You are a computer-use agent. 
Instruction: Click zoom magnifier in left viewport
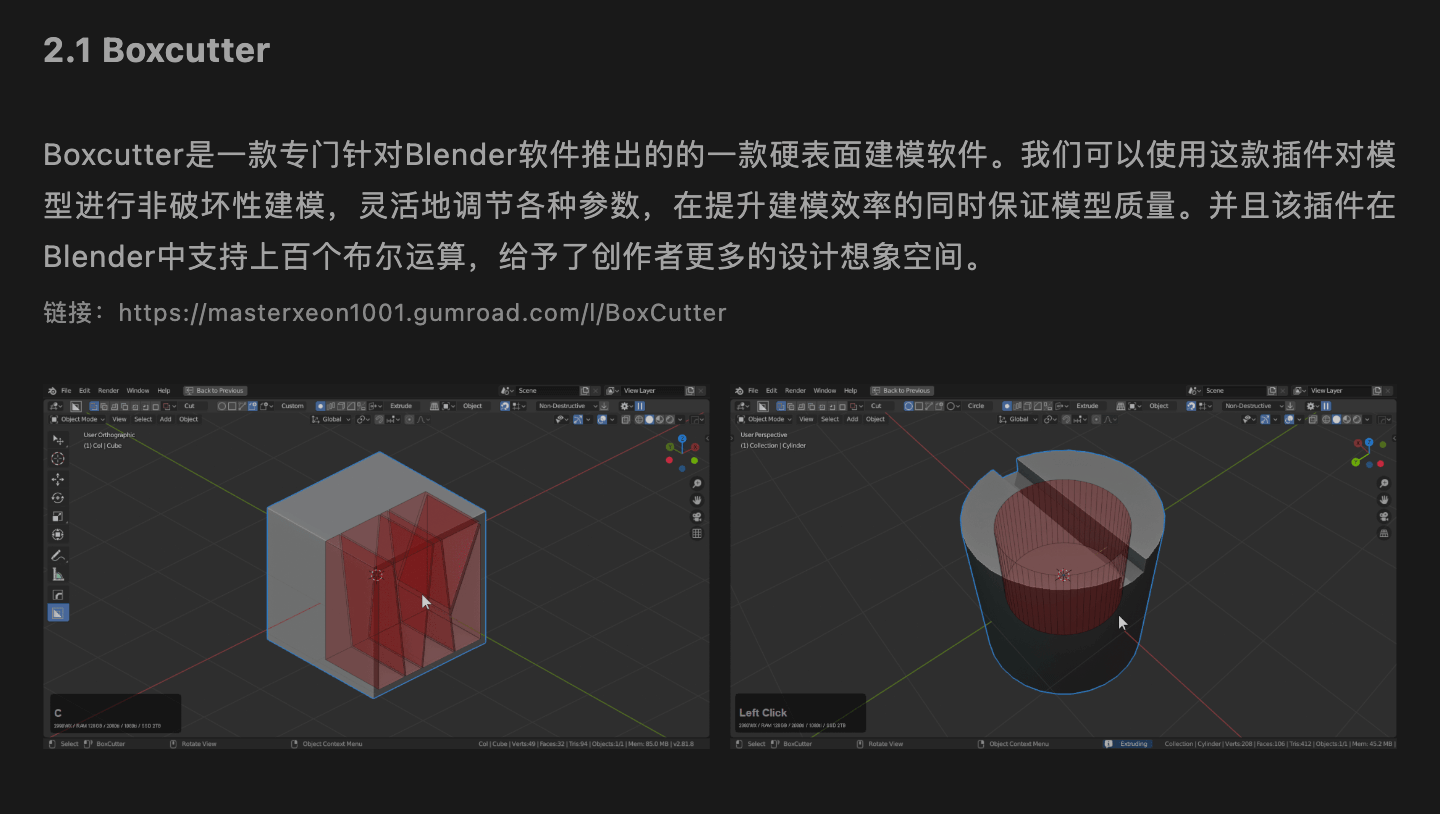(x=697, y=483)
